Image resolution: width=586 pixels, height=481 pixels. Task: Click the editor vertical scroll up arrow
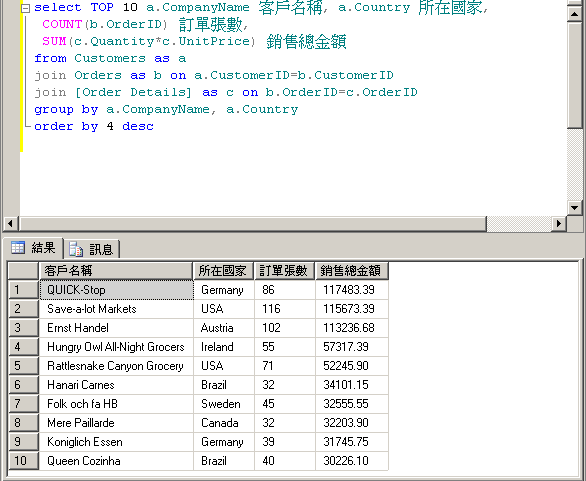(574, 14)
